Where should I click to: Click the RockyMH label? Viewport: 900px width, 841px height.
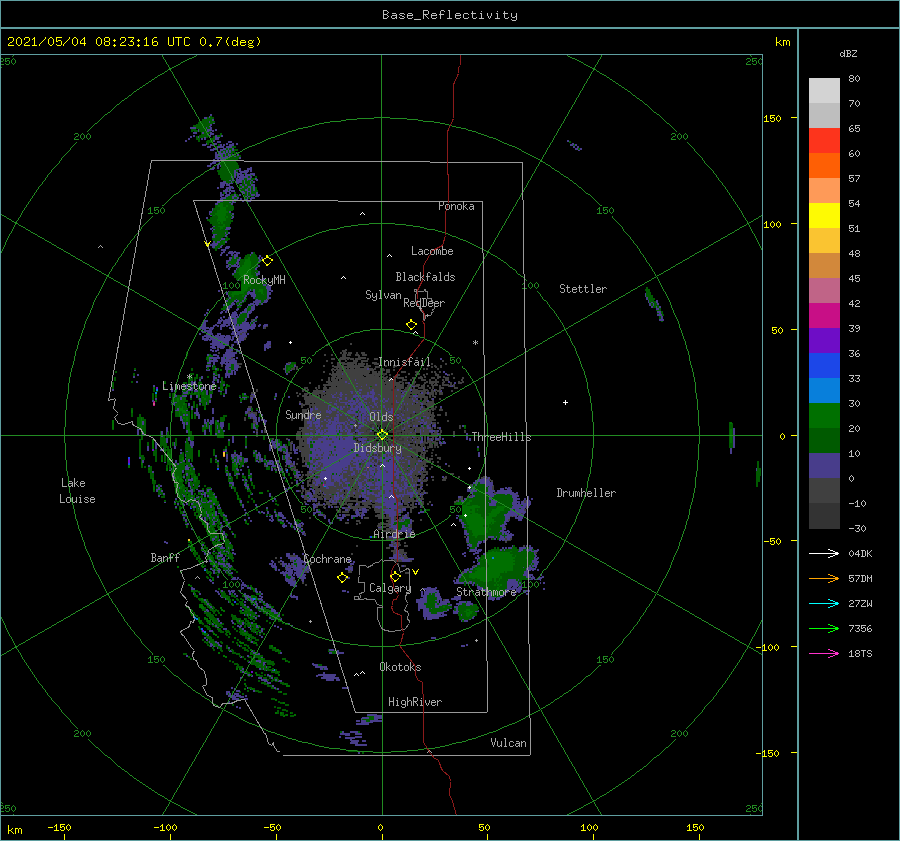point(264,280)
